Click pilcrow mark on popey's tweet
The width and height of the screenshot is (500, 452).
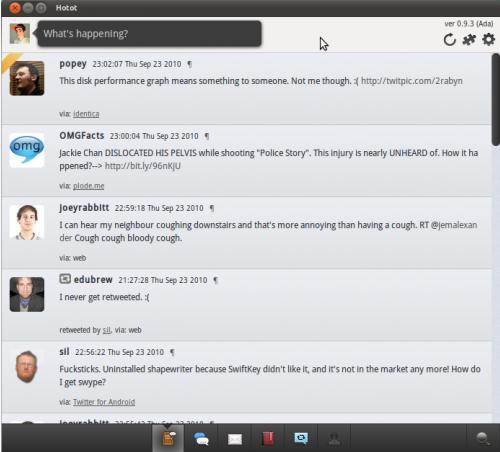pos(190,64)
